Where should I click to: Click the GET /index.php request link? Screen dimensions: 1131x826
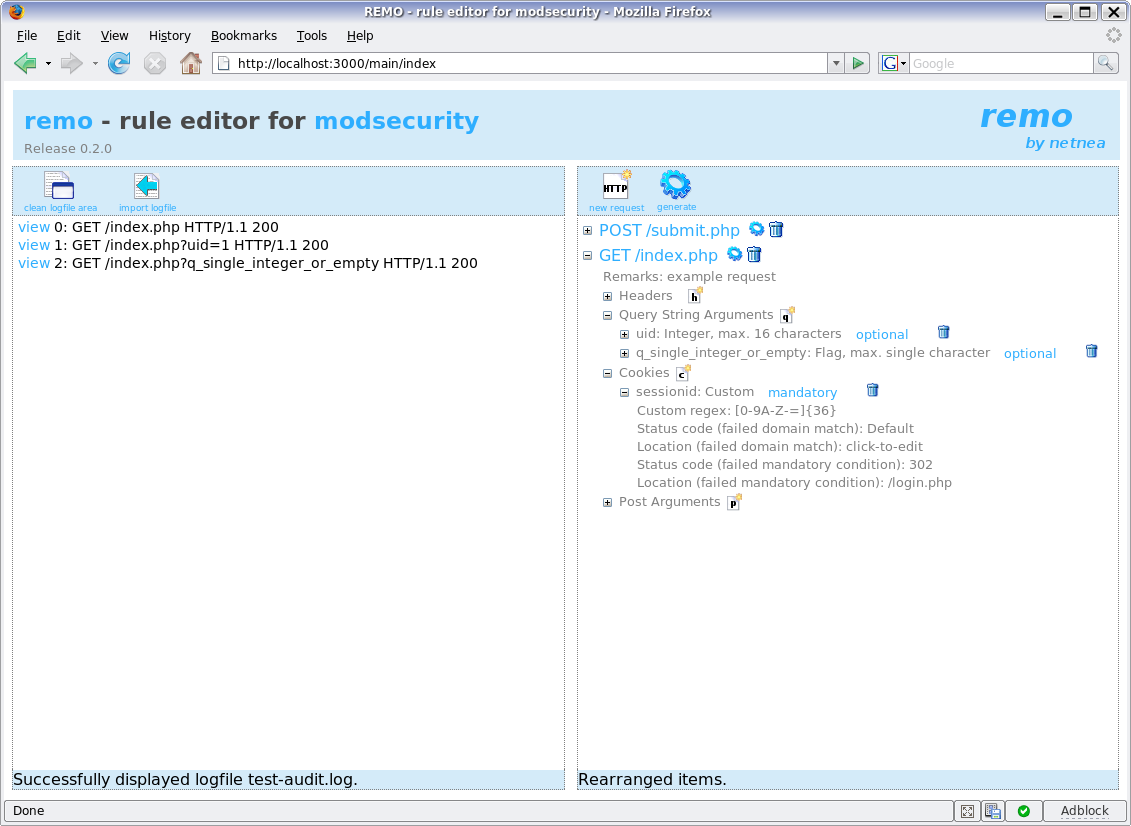point(659,255)
